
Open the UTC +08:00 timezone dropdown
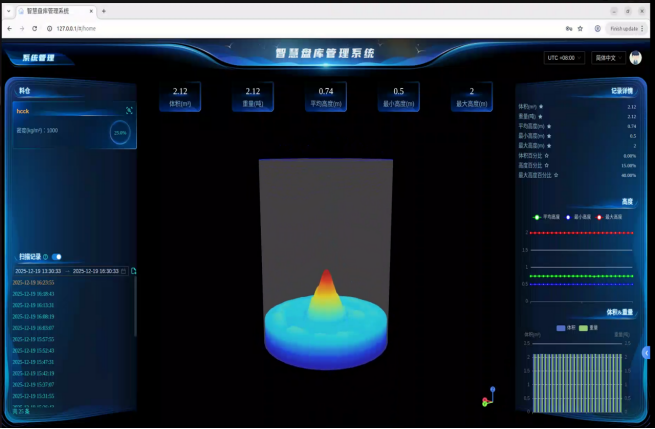(x=565, y=58)
